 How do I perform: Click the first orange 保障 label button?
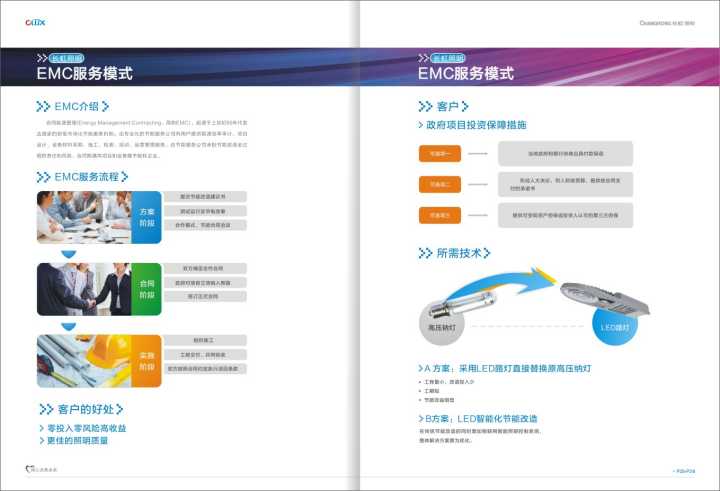coord(439,154)
